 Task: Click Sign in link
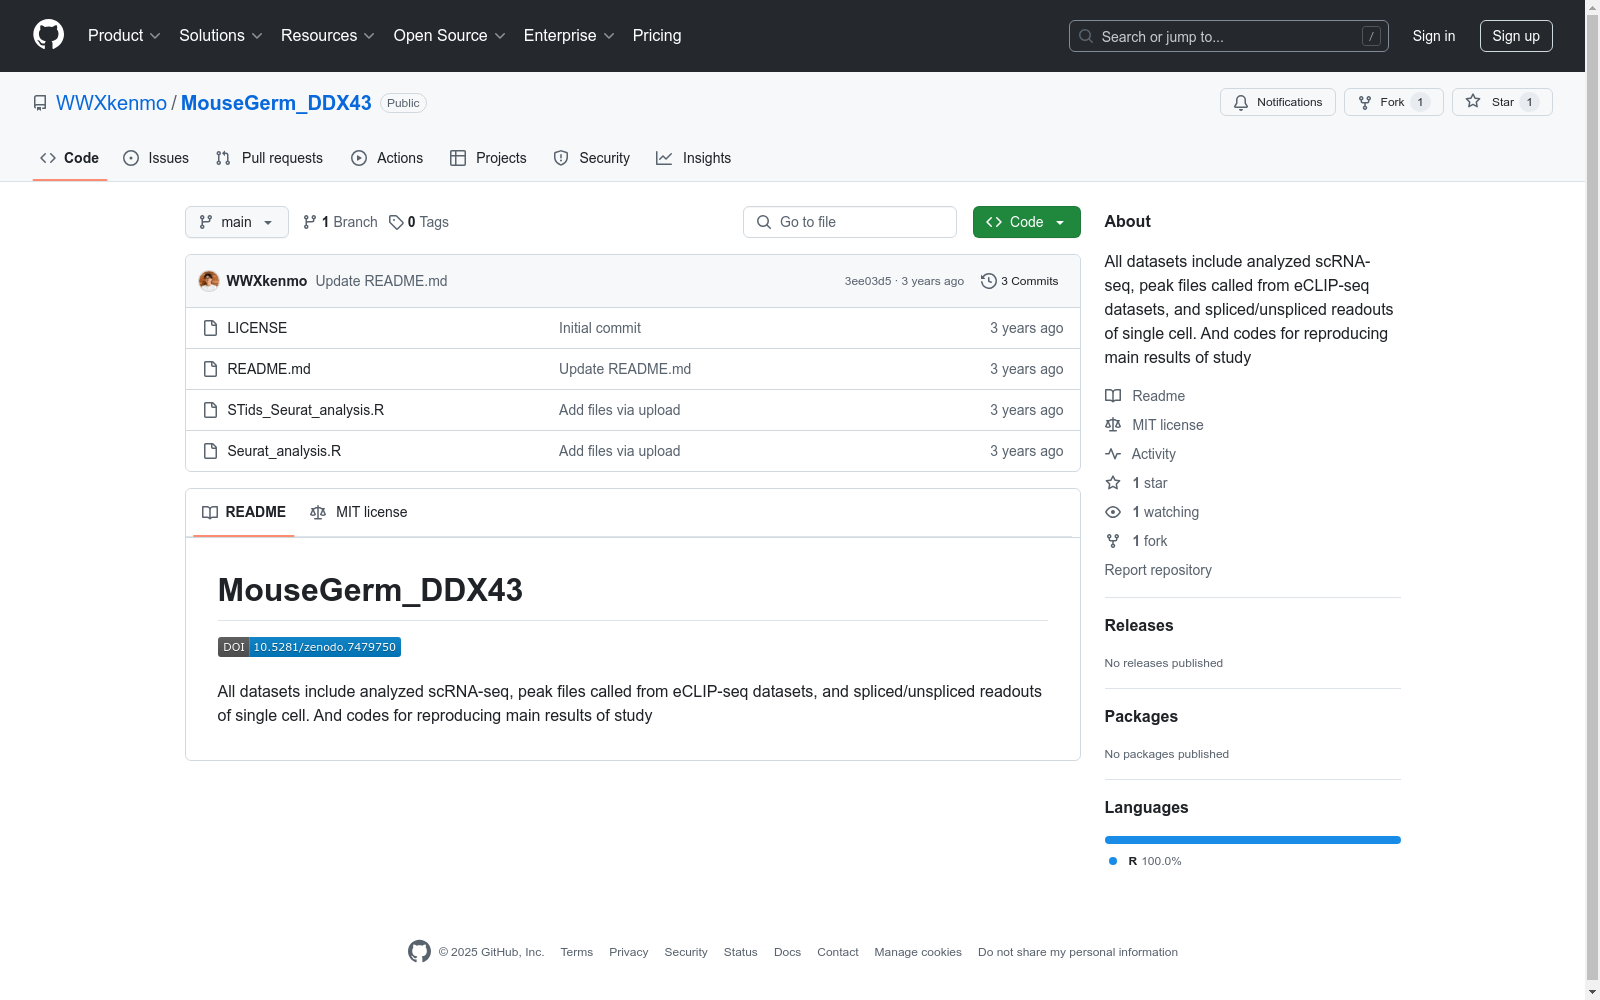(x=1433, y=36)
